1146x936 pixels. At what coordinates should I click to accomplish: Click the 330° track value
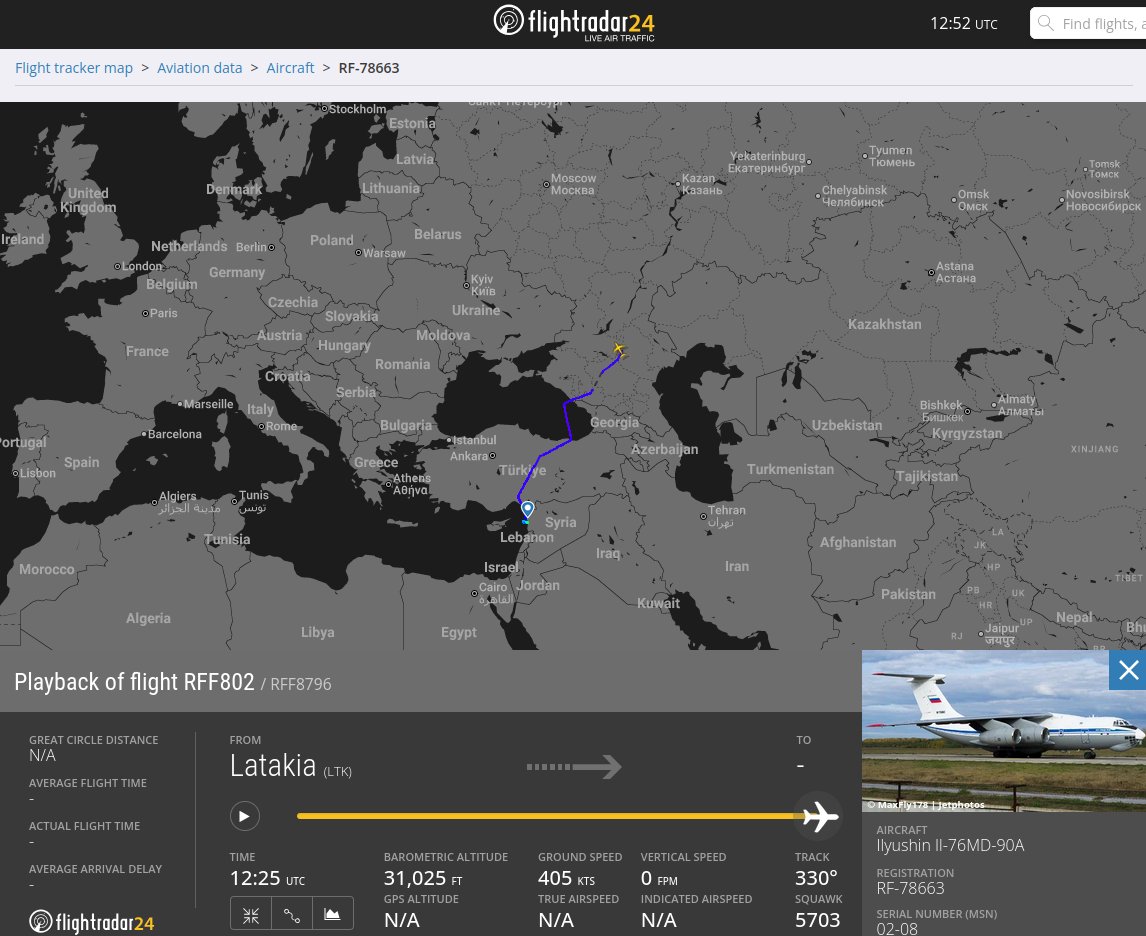[816, 878]
